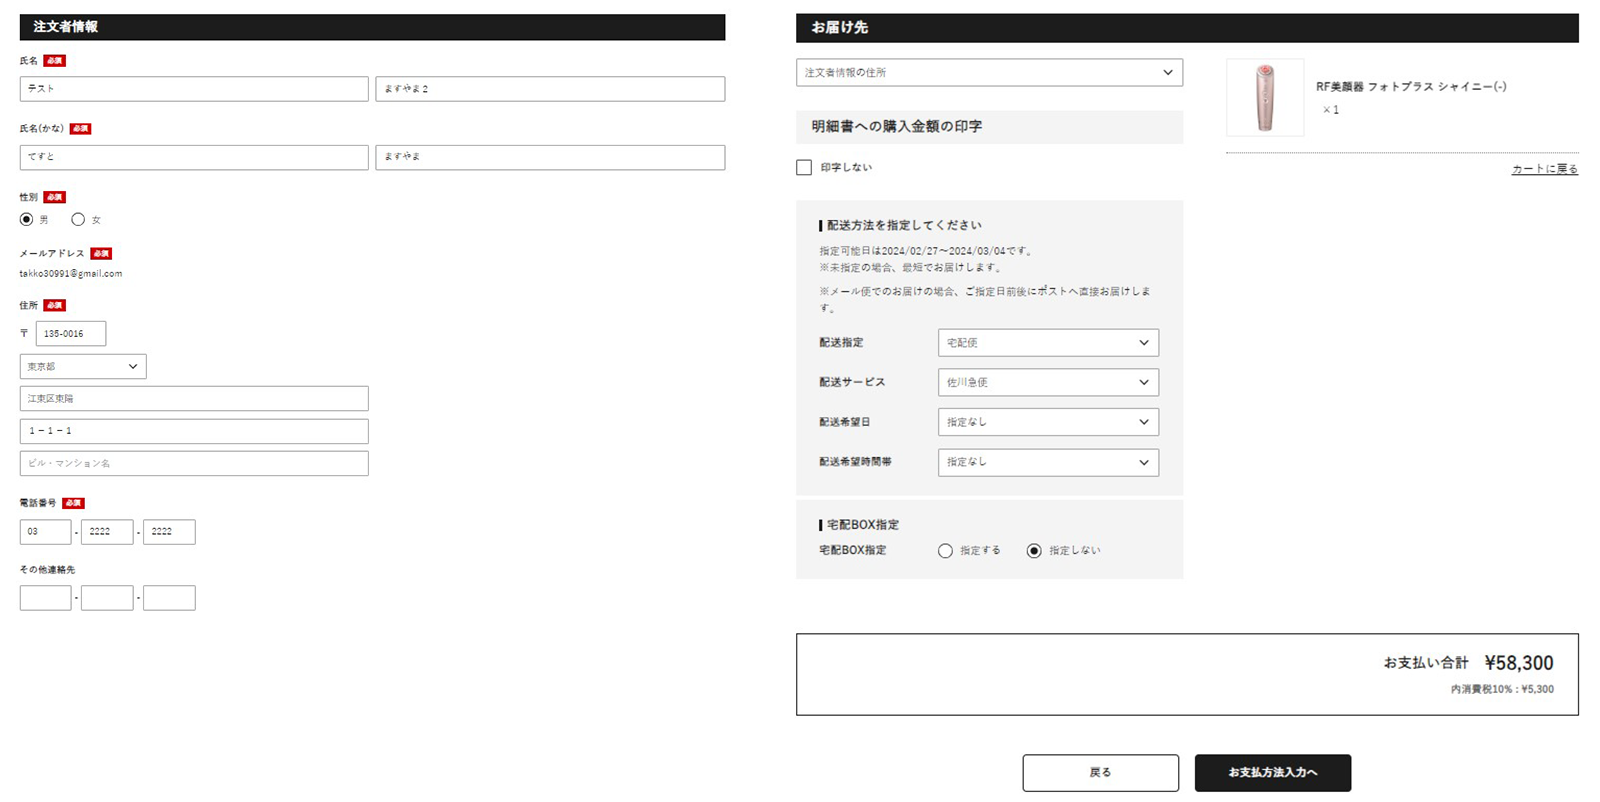
Task: Choose 指定する for 宅配BOX指定
Action: tap(945, 551)
